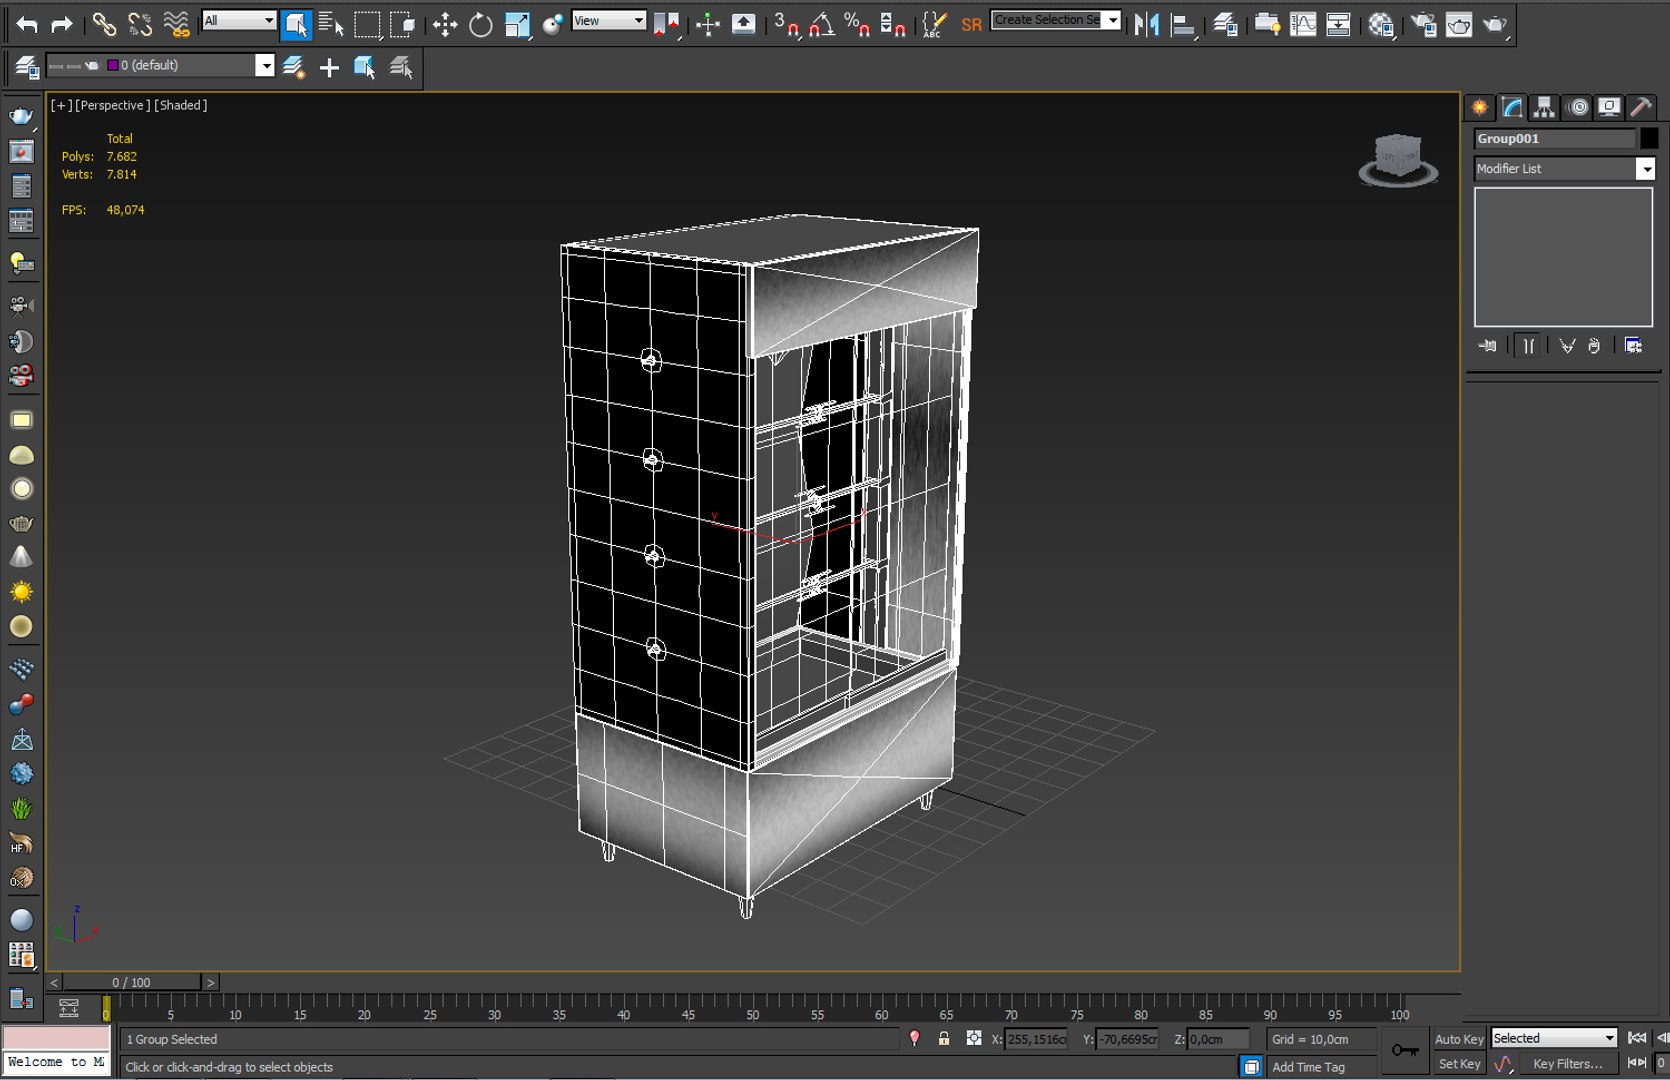Toggle 3D Snaps

click(786, 24)
